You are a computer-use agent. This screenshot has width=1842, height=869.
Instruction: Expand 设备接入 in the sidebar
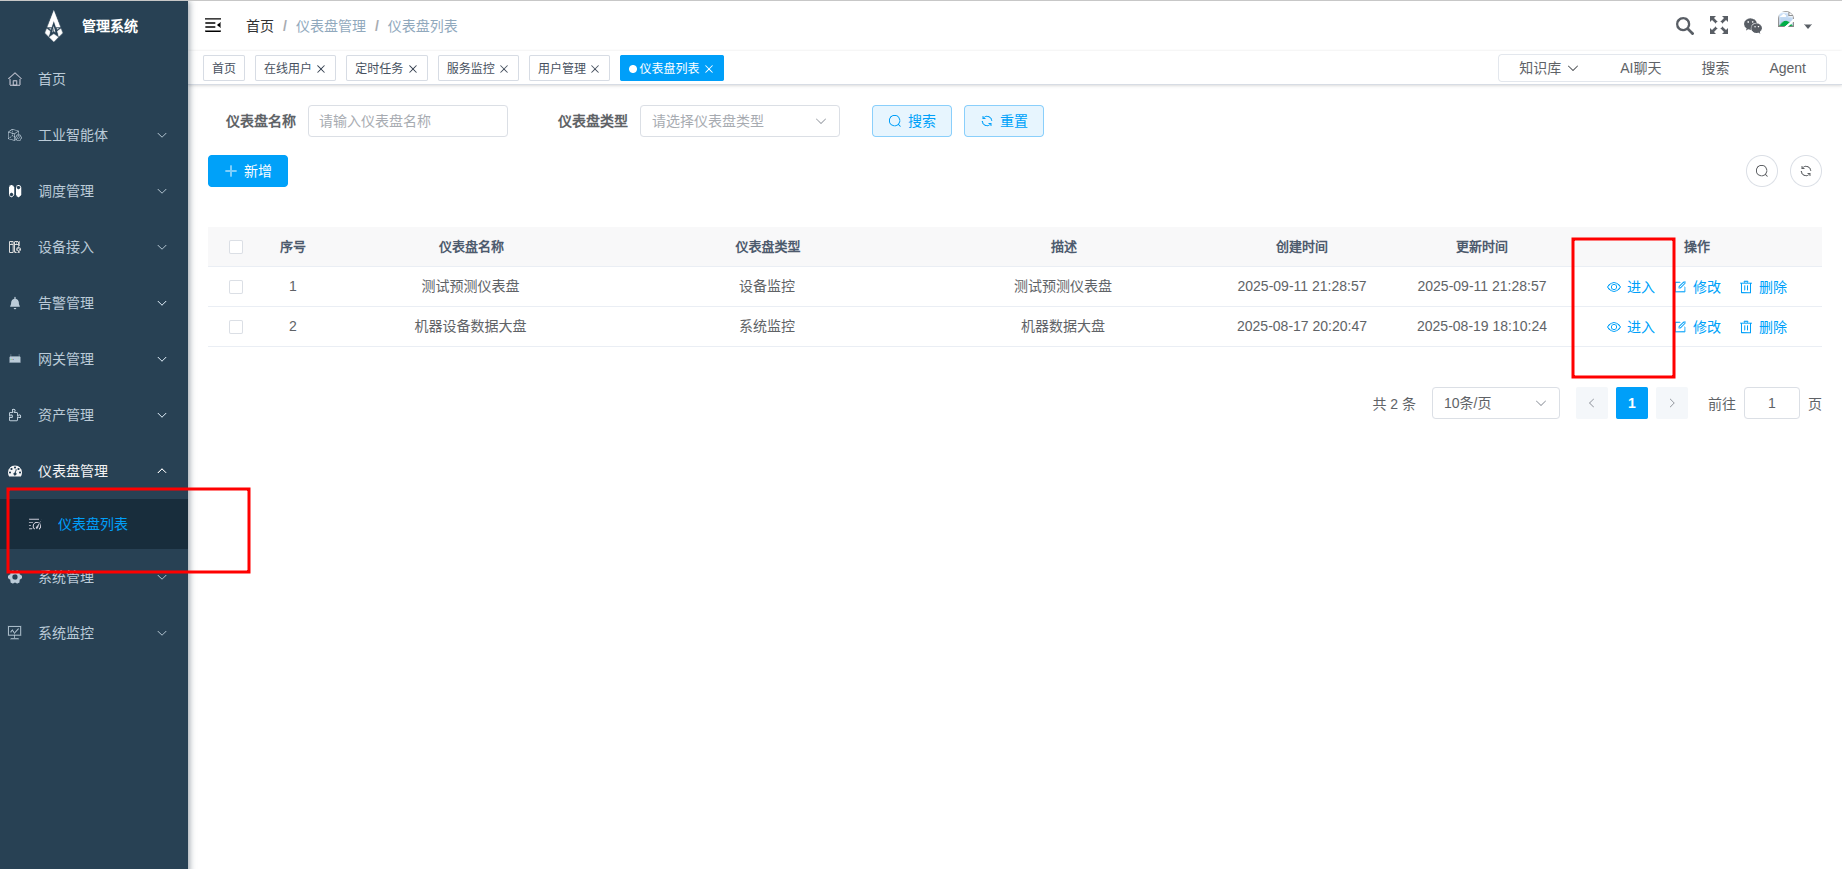90,247
